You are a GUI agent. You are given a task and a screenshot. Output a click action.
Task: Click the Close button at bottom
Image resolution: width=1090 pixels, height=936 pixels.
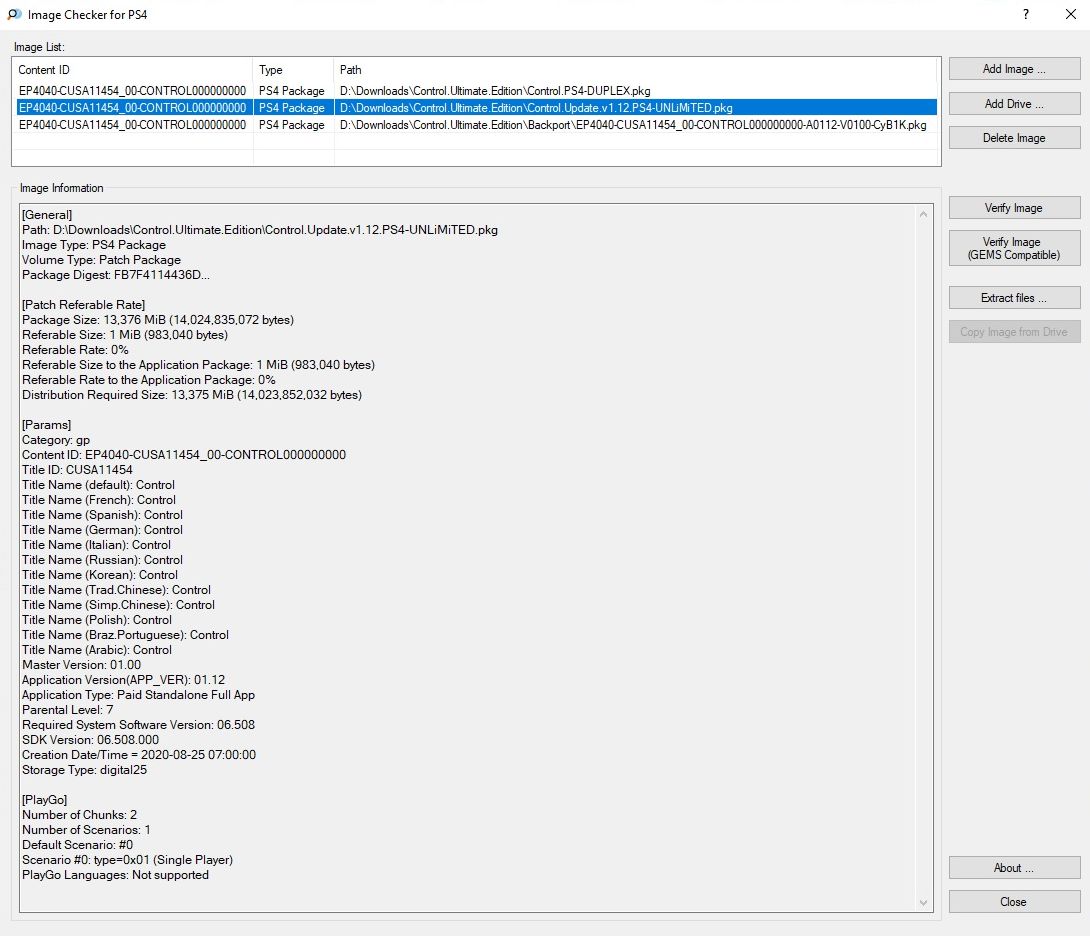pyautogui.click(x=1014, y=902)
